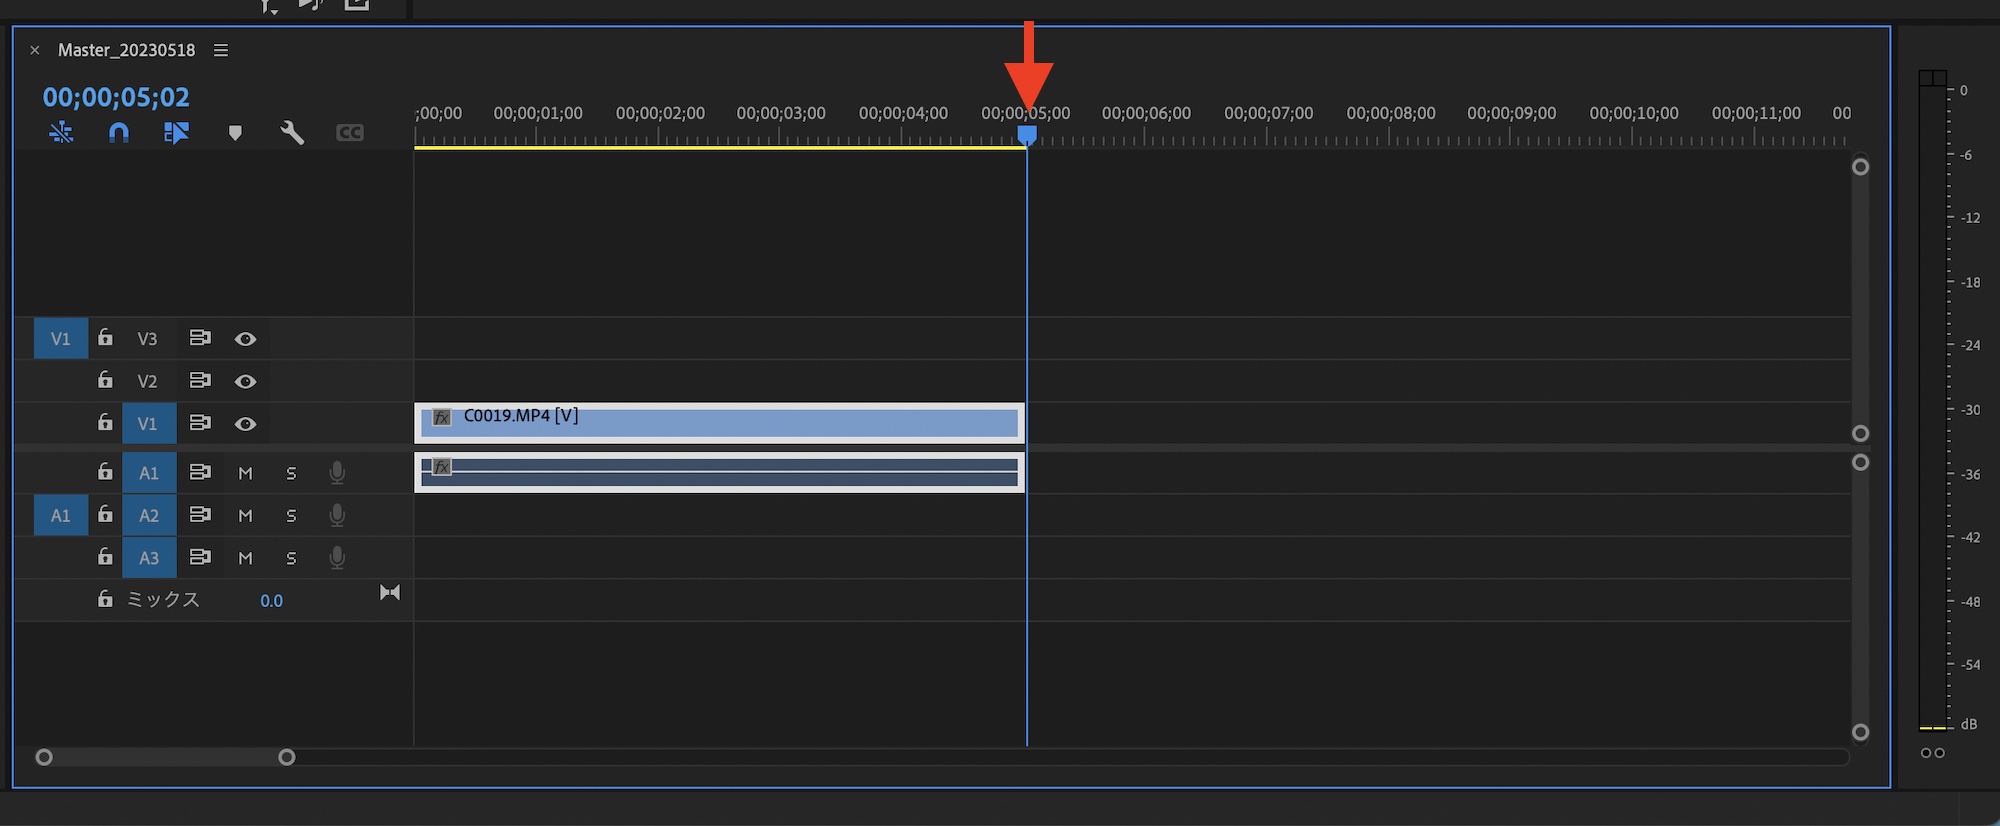Toggle sync lock on V3 track
The width and height of the screenshot is (2000, 826).
tap(200, 338)
